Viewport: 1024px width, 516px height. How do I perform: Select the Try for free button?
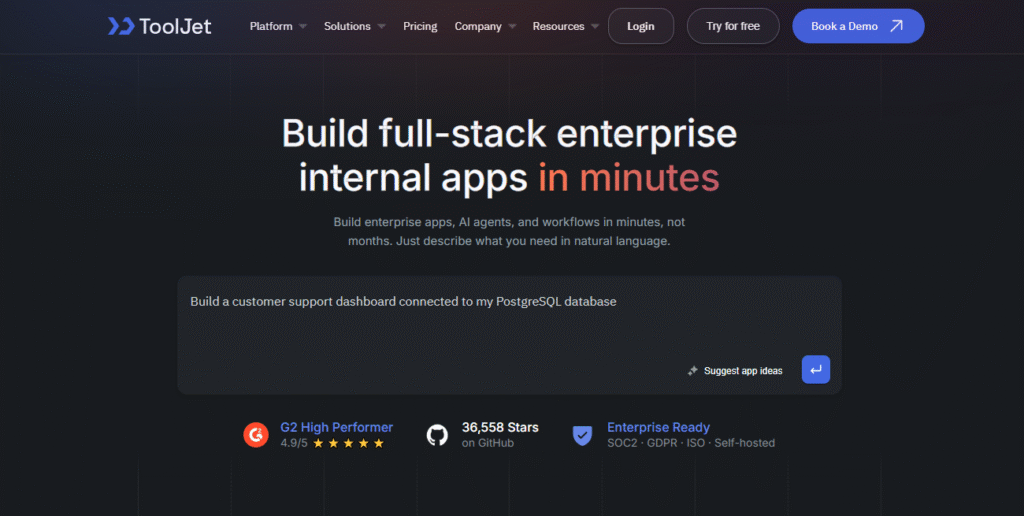[x=733, y=26]
